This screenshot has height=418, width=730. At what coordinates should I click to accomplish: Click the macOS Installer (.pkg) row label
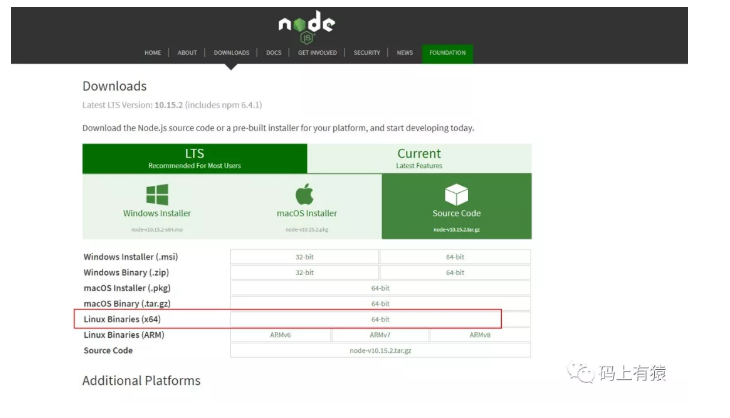click(127, 288)
